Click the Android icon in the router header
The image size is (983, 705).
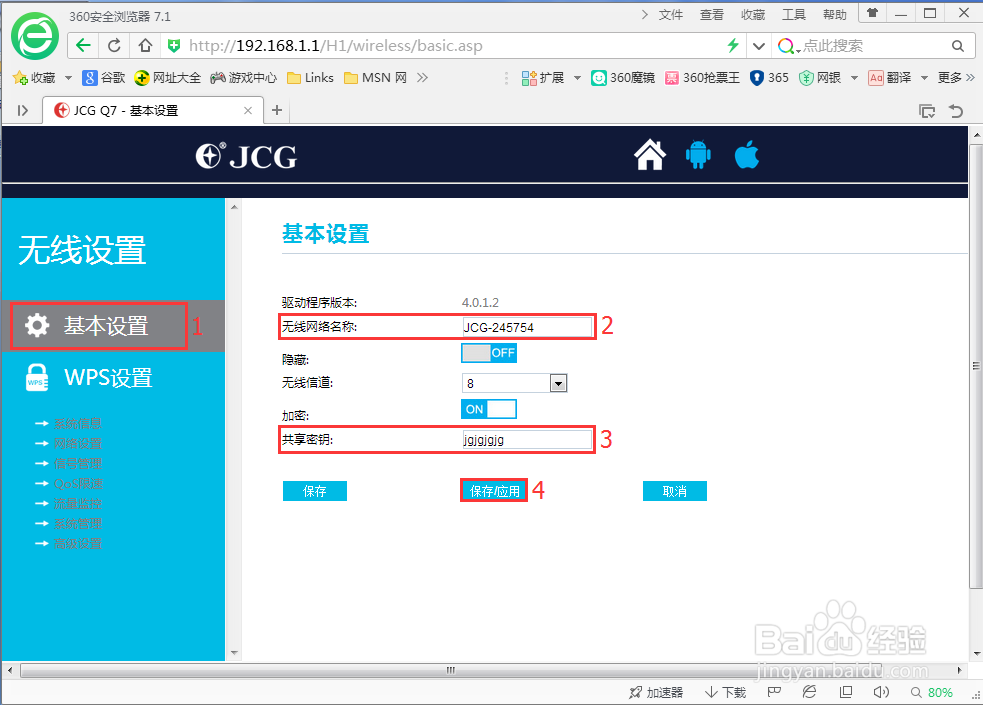coord(698,155)
